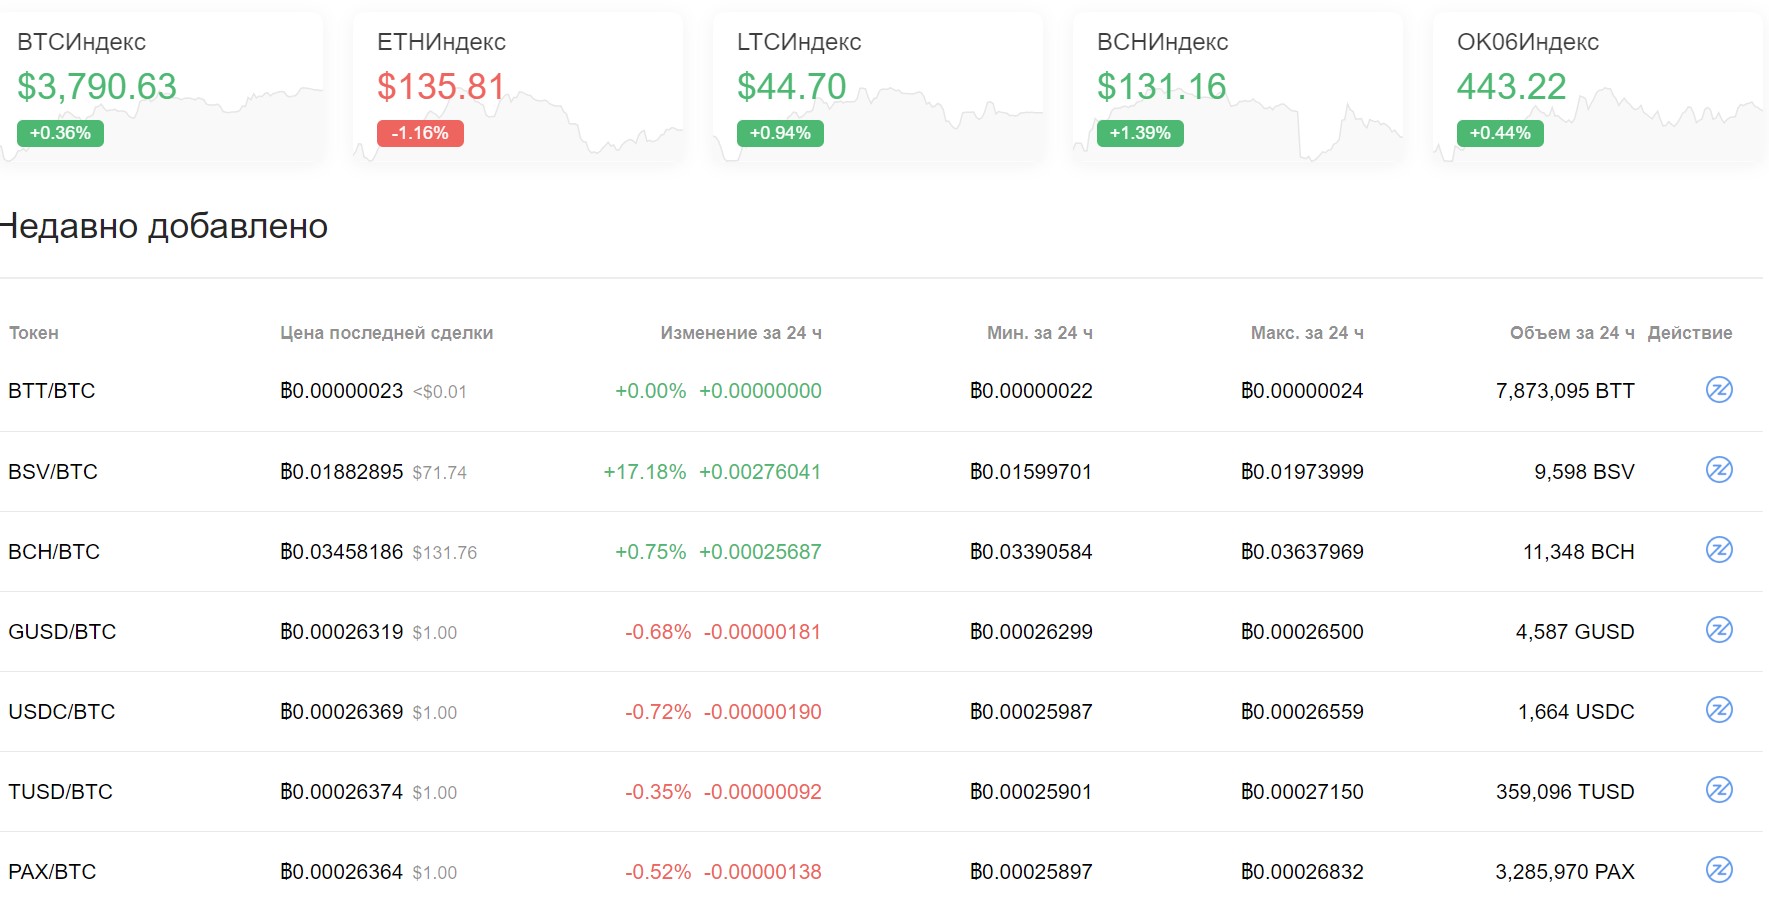Viewport: 1769px width, 902px height.
Task: Select the BSV/BTC token pair
Action: click(x=53, y=471)
